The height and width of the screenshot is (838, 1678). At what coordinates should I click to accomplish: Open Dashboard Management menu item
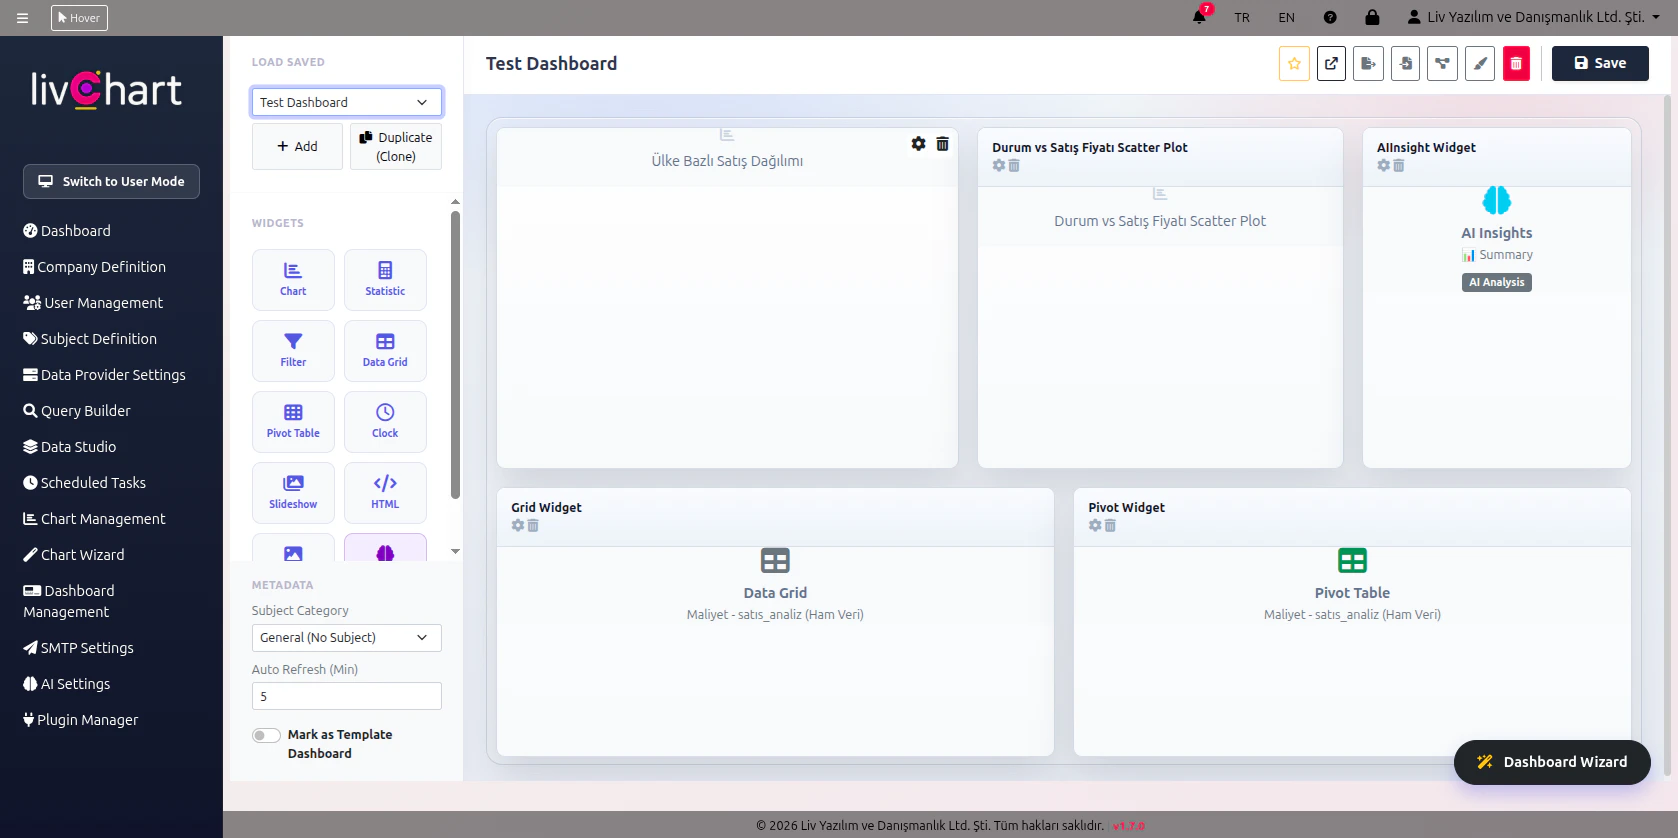[x=69, y=601]
